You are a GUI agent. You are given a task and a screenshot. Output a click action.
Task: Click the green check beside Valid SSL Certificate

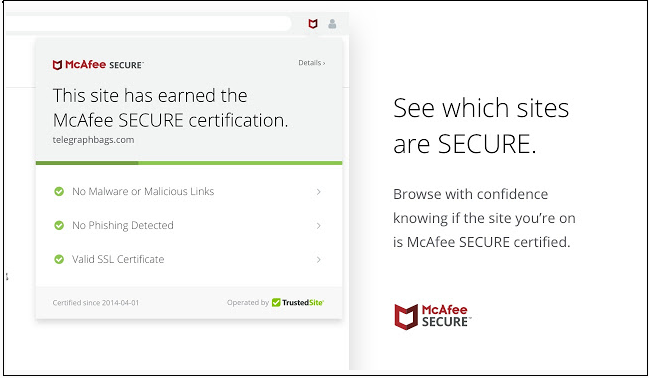point(59,259)
